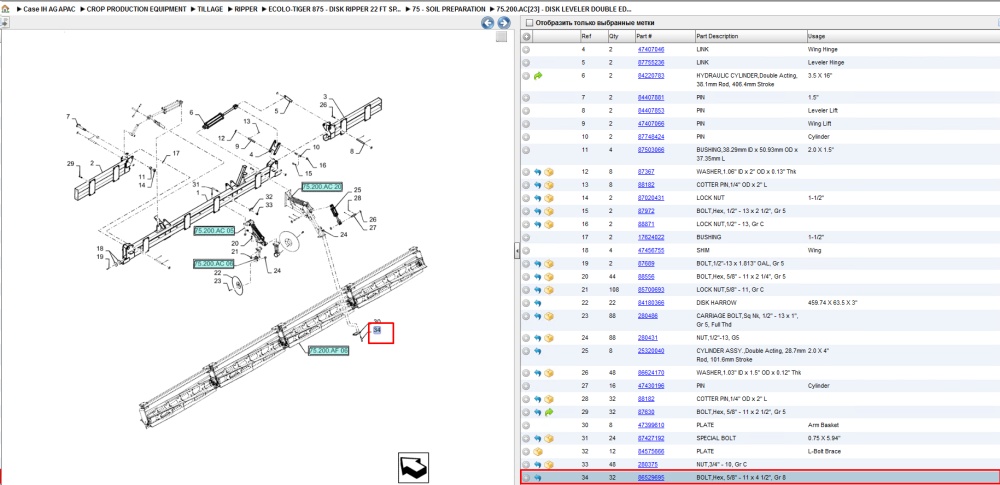1000x485 pixels.
Task: Click the blue arrow icon for LOCK NUT 87020431
Action: 538,198
